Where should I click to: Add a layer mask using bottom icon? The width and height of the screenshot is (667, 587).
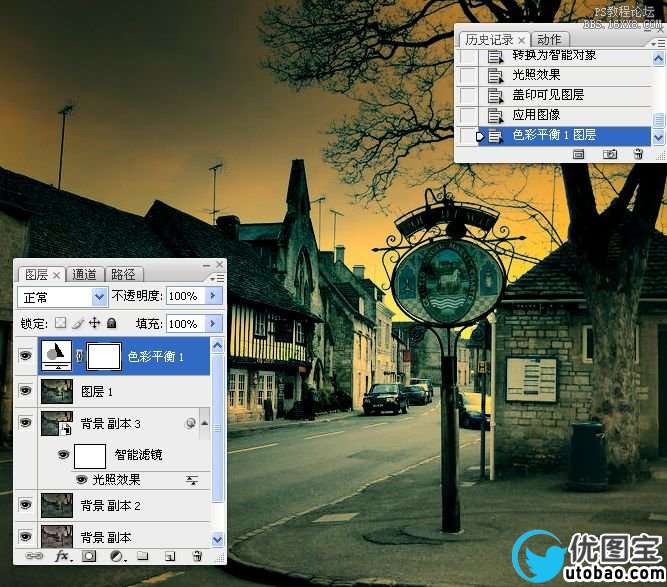(x=89, y=555)
